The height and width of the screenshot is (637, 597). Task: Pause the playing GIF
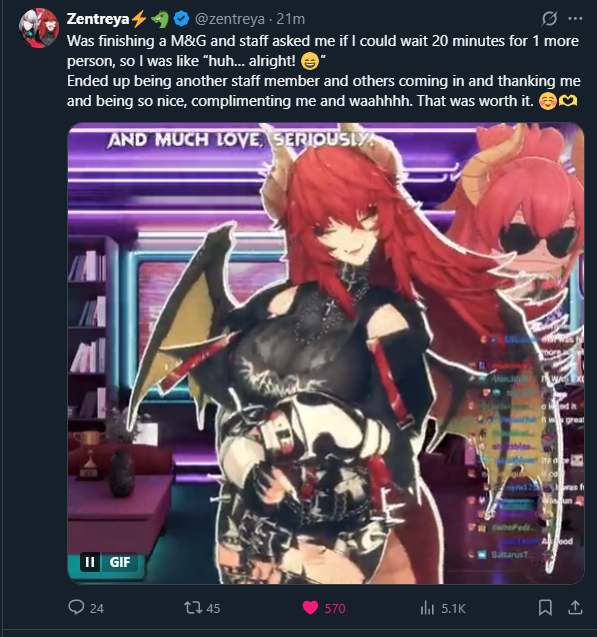coord(90,562)
